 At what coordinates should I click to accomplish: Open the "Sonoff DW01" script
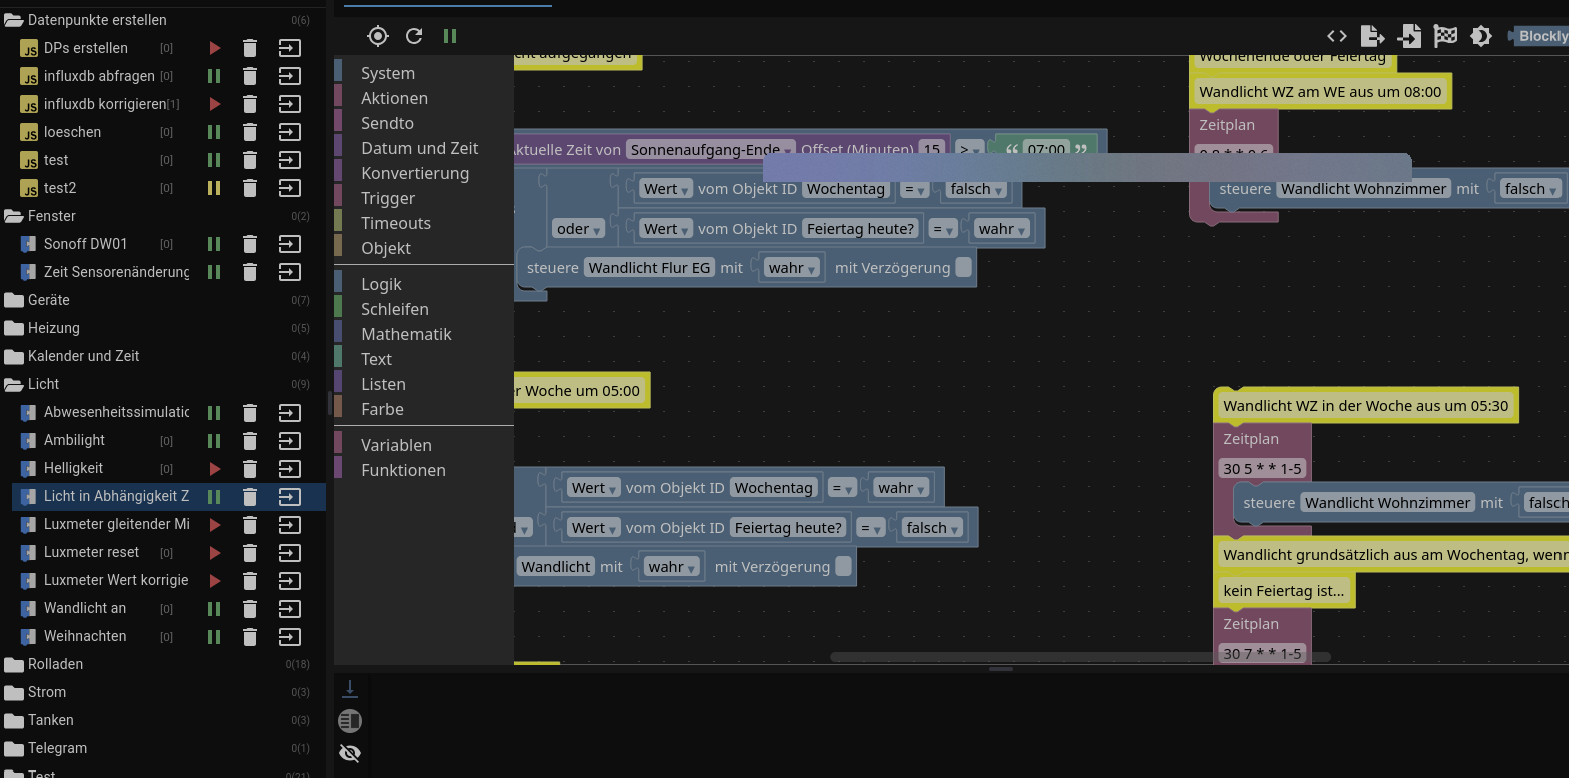point(86,244)
